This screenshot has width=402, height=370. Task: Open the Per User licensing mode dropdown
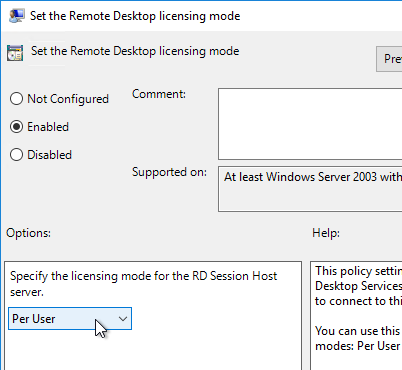click(70, 319)
